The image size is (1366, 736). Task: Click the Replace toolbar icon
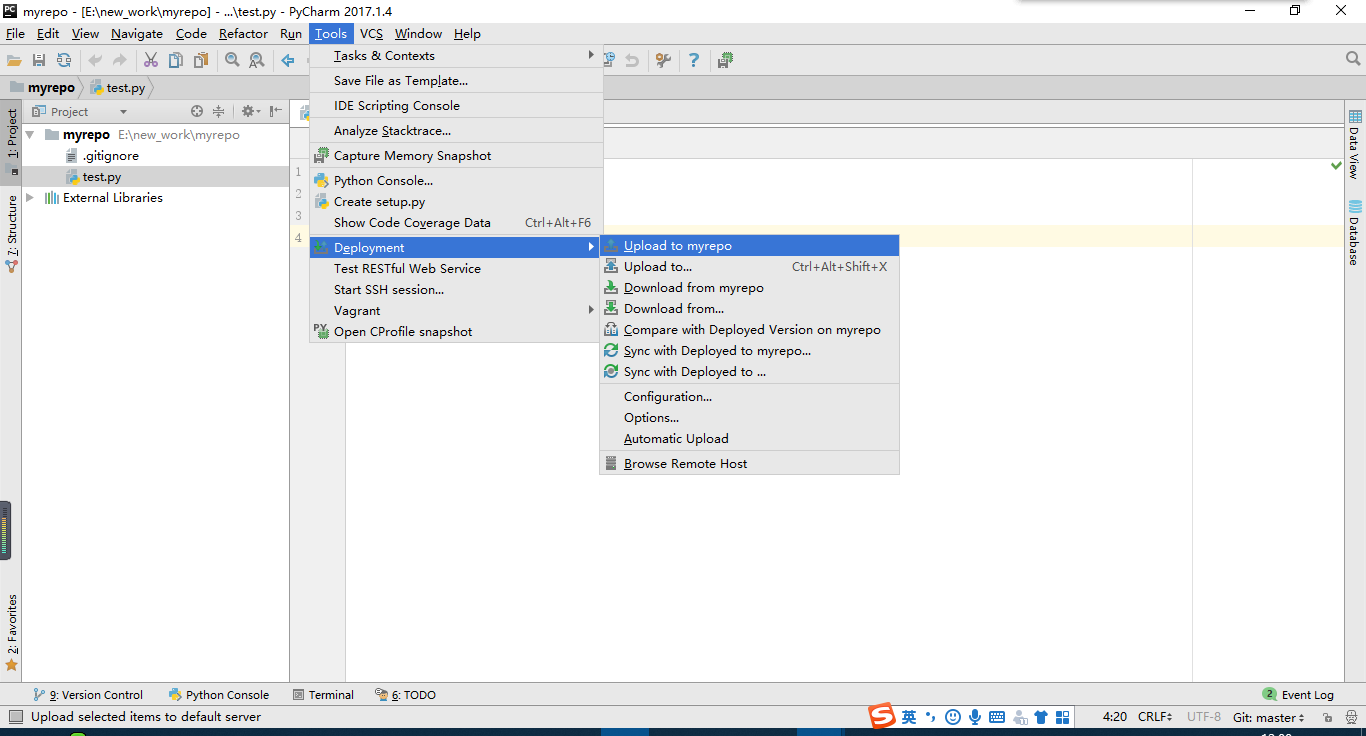pyautogui.click(x=257, y=61)
